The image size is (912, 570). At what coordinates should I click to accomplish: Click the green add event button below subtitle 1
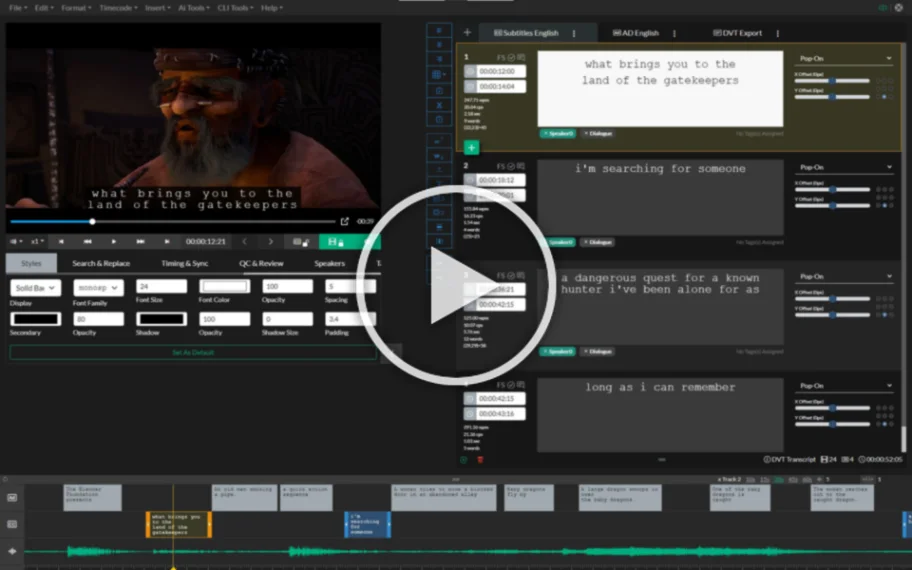click(x=471, y=147)
